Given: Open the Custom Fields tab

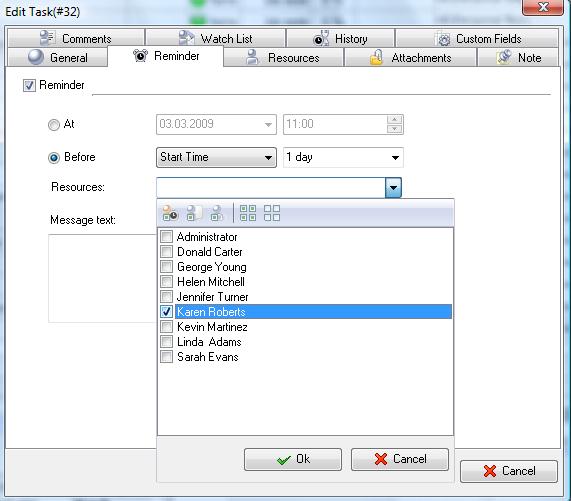Looking at the screenshot, I should click(477, 38).
